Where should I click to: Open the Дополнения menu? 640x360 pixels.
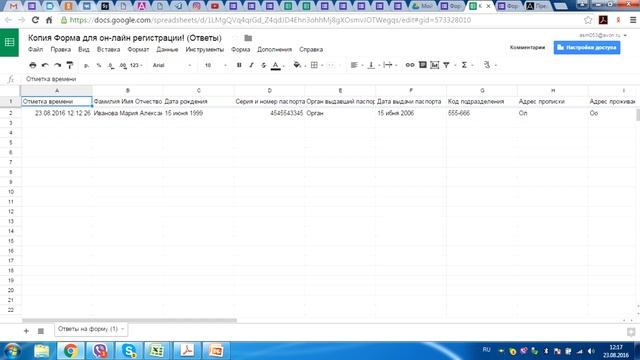pyautogui.click(x=274, y=49)
